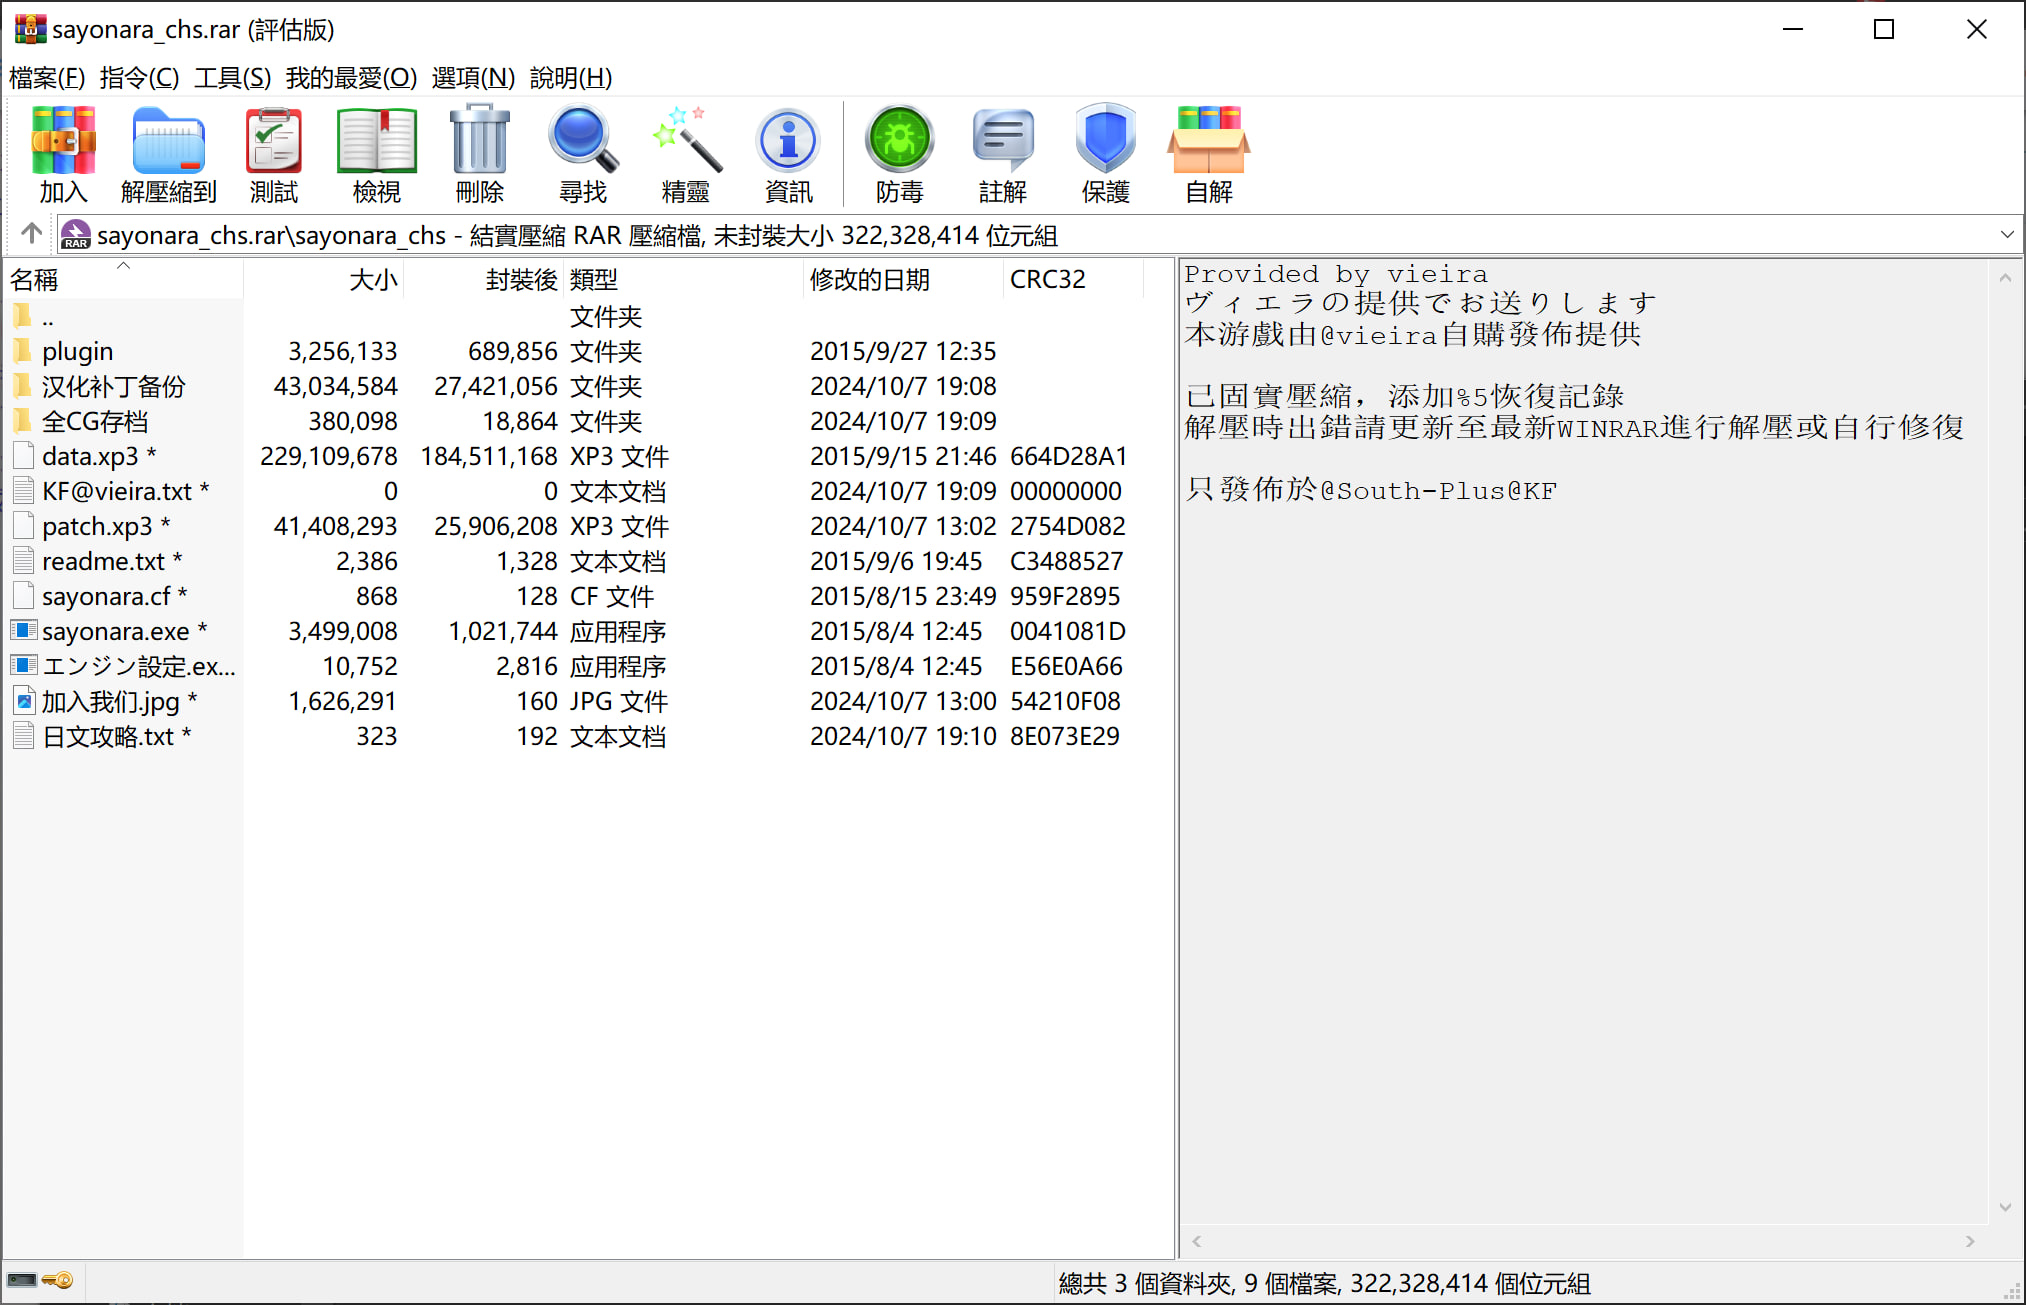This screenshot has width=2026, height=1305.
Task: Open the 選項(N) menu
Action: pos(472,78)
